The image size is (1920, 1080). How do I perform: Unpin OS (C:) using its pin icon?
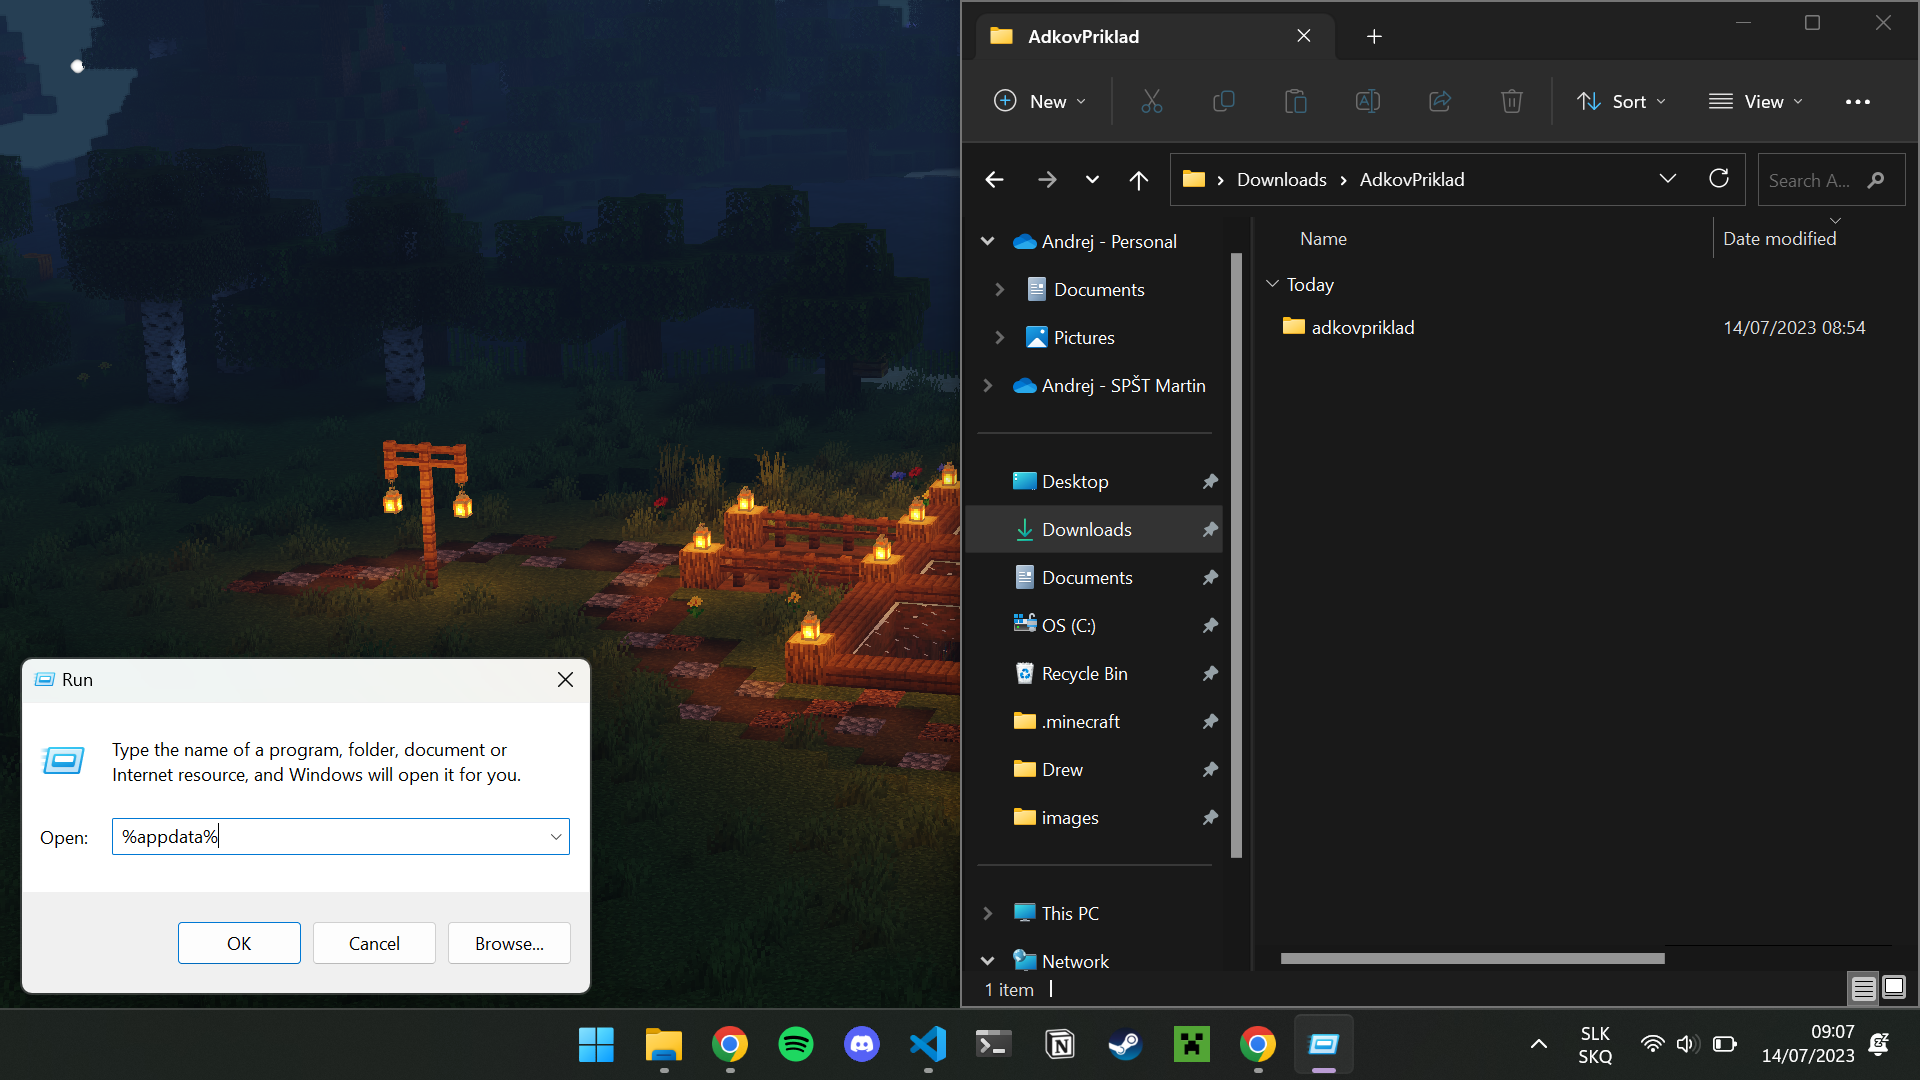coord(1210,625)
